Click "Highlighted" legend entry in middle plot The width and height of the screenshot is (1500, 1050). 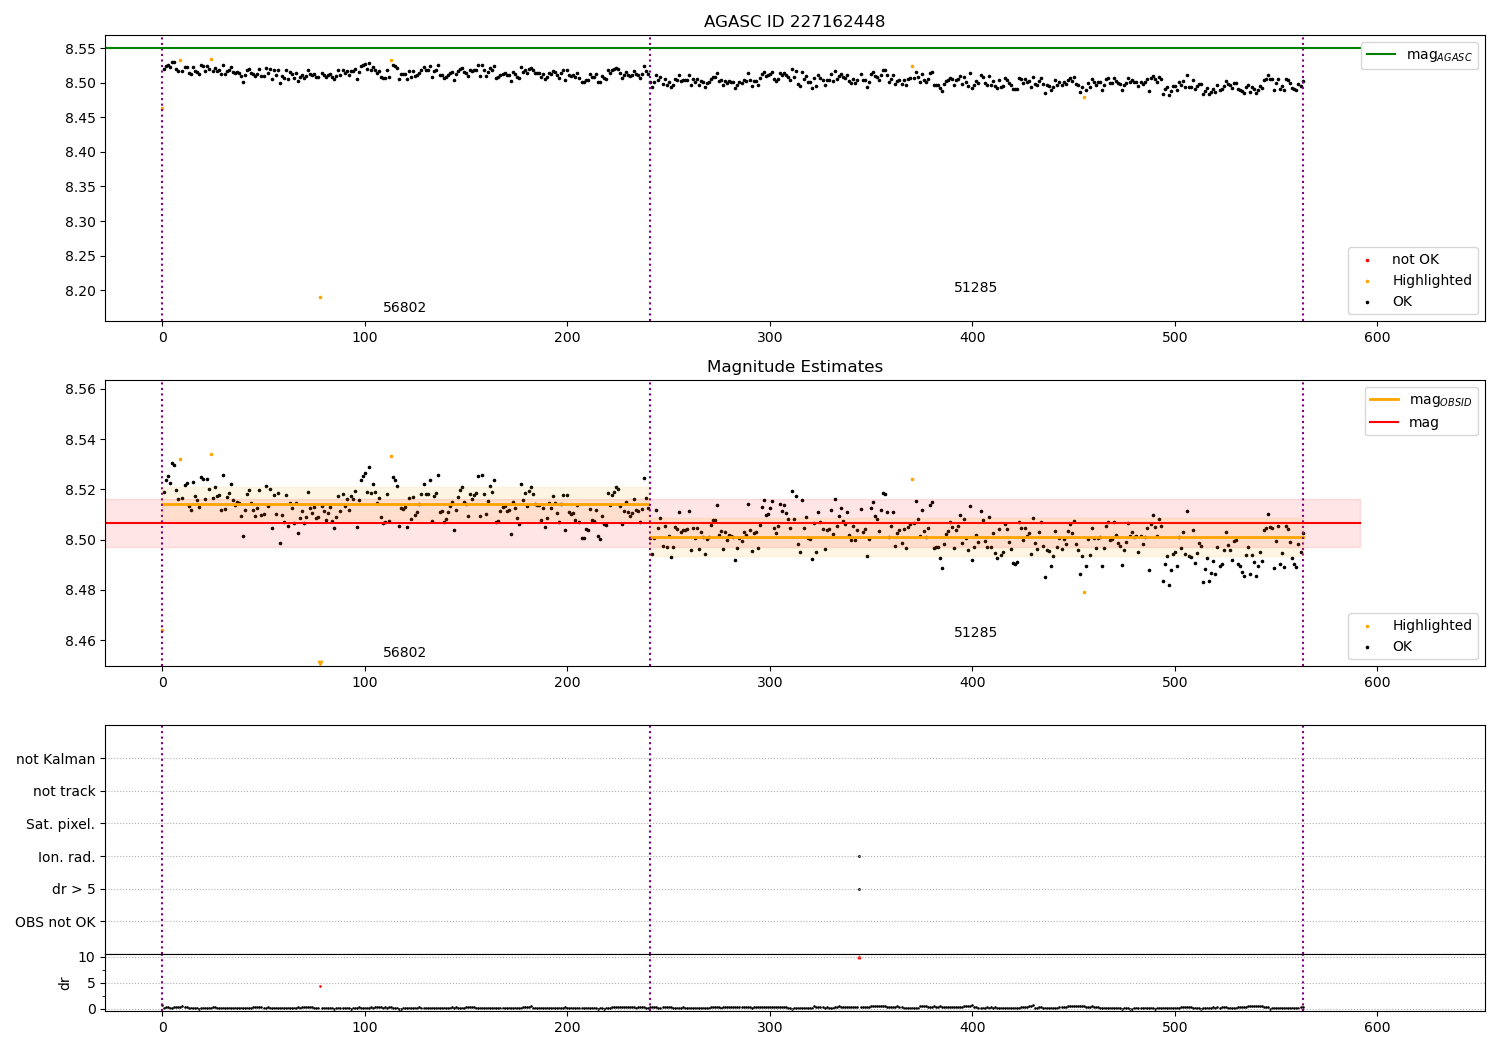point(1418,626)
